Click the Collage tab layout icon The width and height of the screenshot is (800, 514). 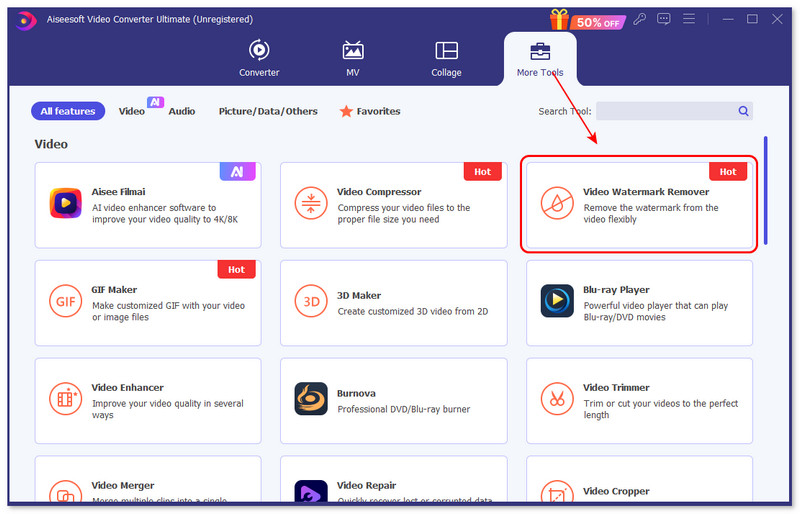[x=446, y=51]
